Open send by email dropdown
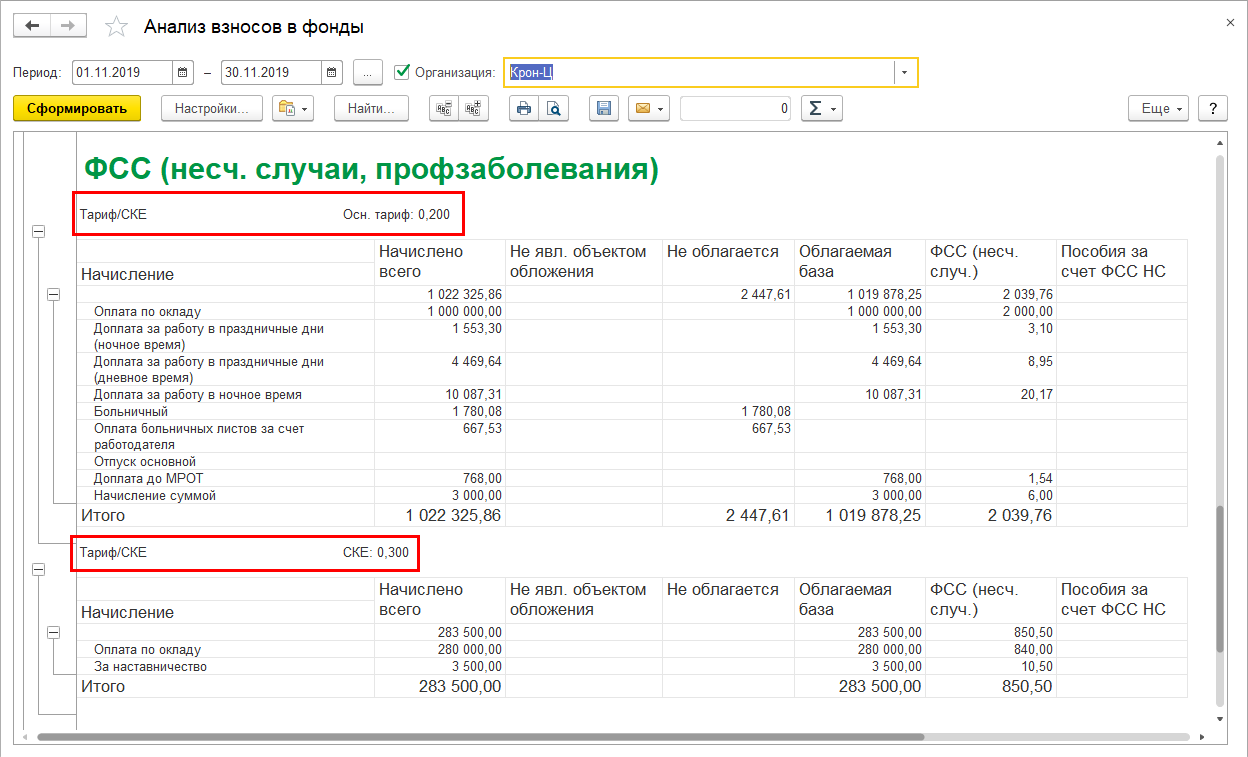Screen dimensions: 1248x757 [x=648, y=109]
